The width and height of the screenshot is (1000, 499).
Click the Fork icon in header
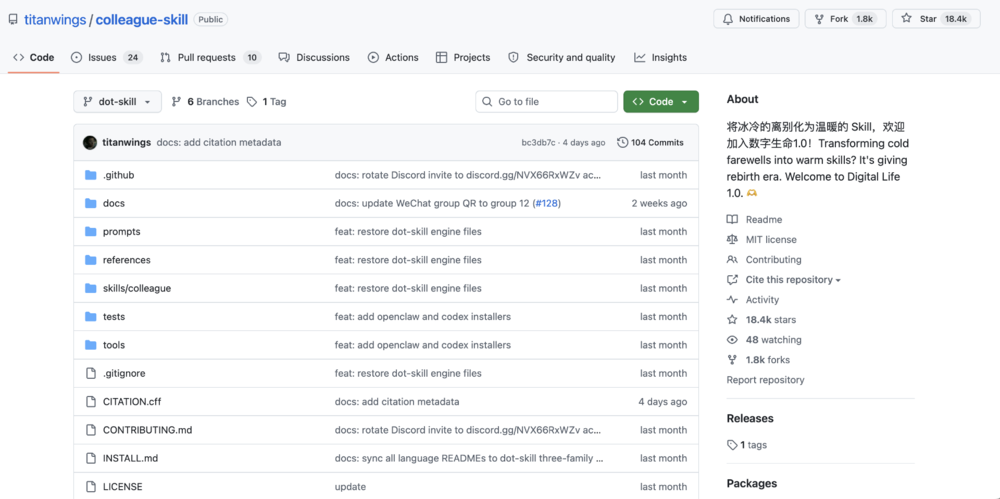point(819,19)
